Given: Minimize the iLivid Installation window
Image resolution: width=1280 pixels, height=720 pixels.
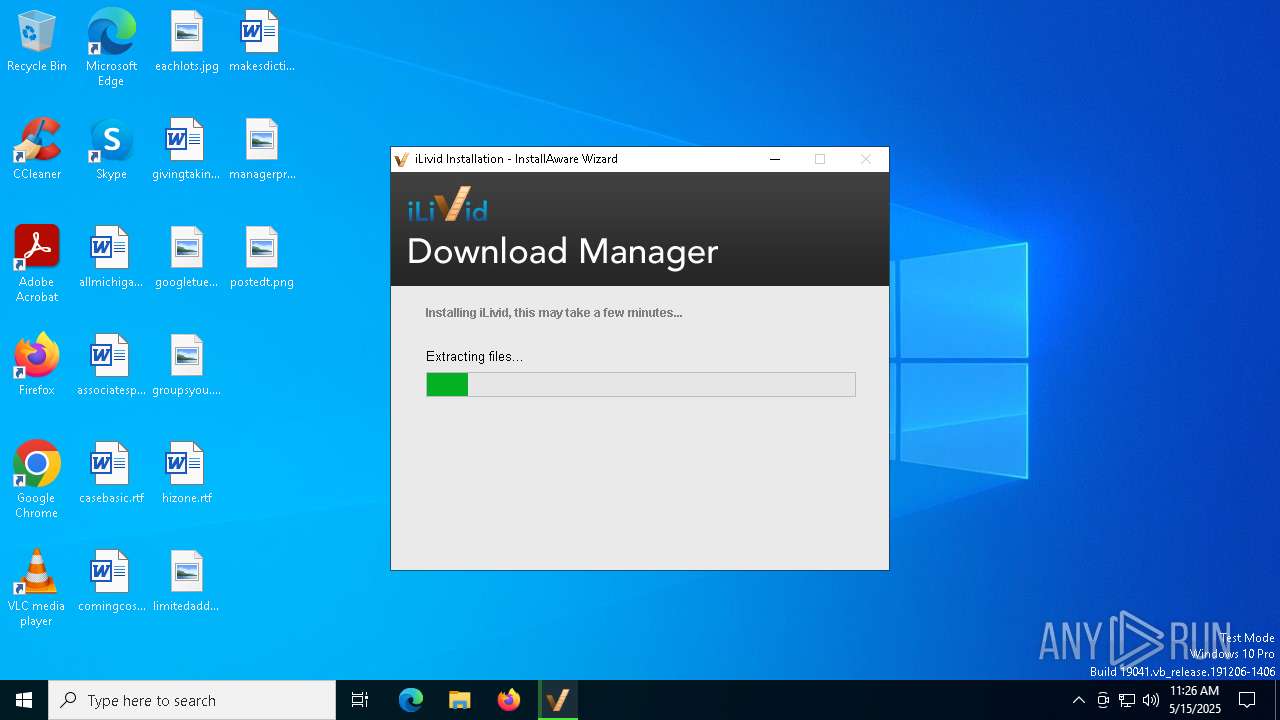Looking at the screenshot, I should (775, 159).
